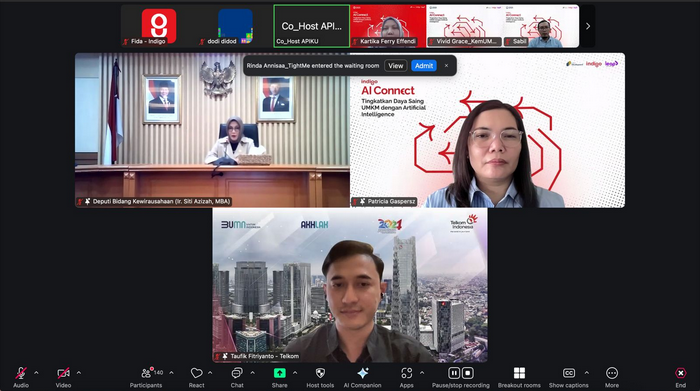Image resolution: width=700 pixels, height=391 pixels.
Task: Click View in waiting room notification
Action: (396, 66)
